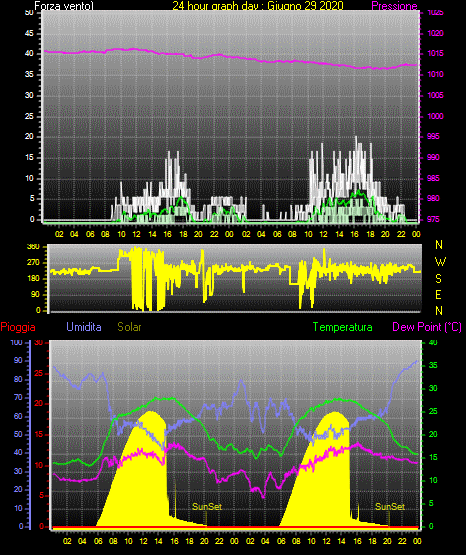Click the green 'Temperatura' legend label
466x555 pixels.
pos(343,327)
